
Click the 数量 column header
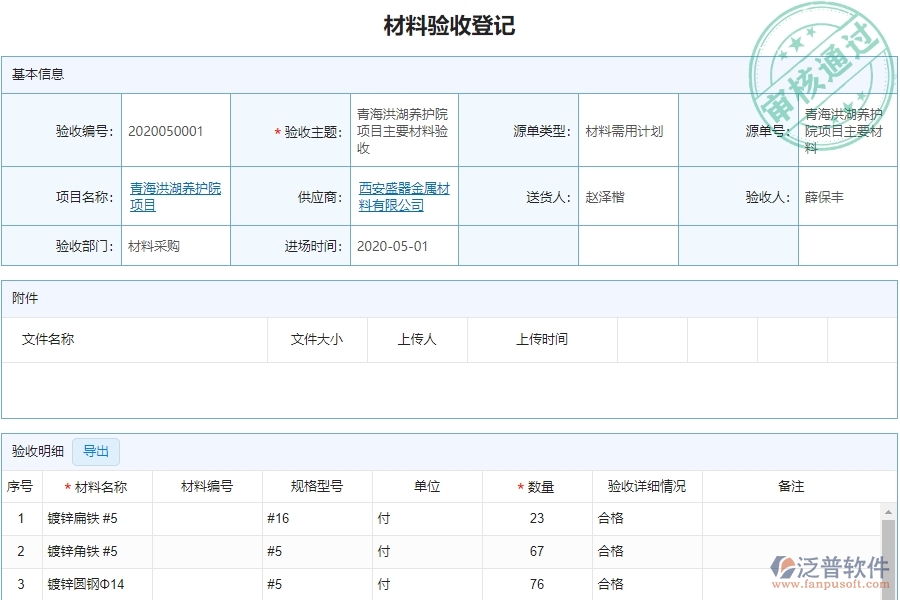pos(537,486)
